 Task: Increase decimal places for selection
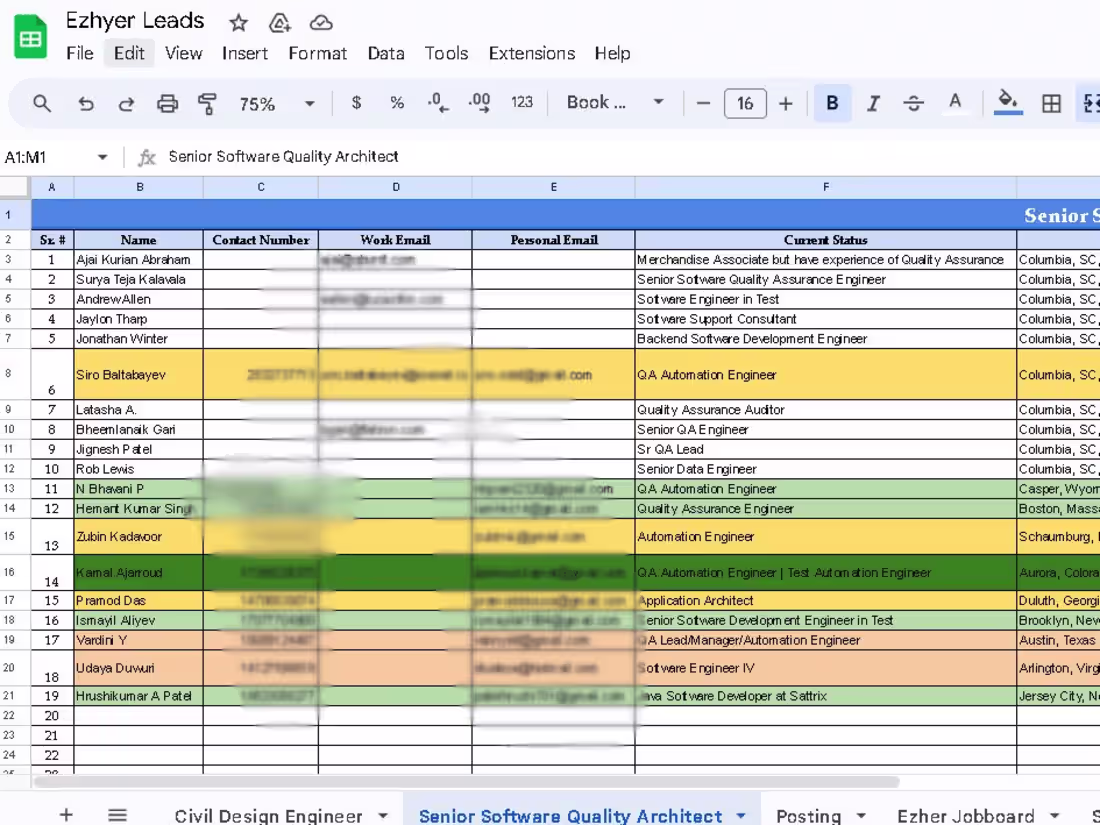[478, 102]
